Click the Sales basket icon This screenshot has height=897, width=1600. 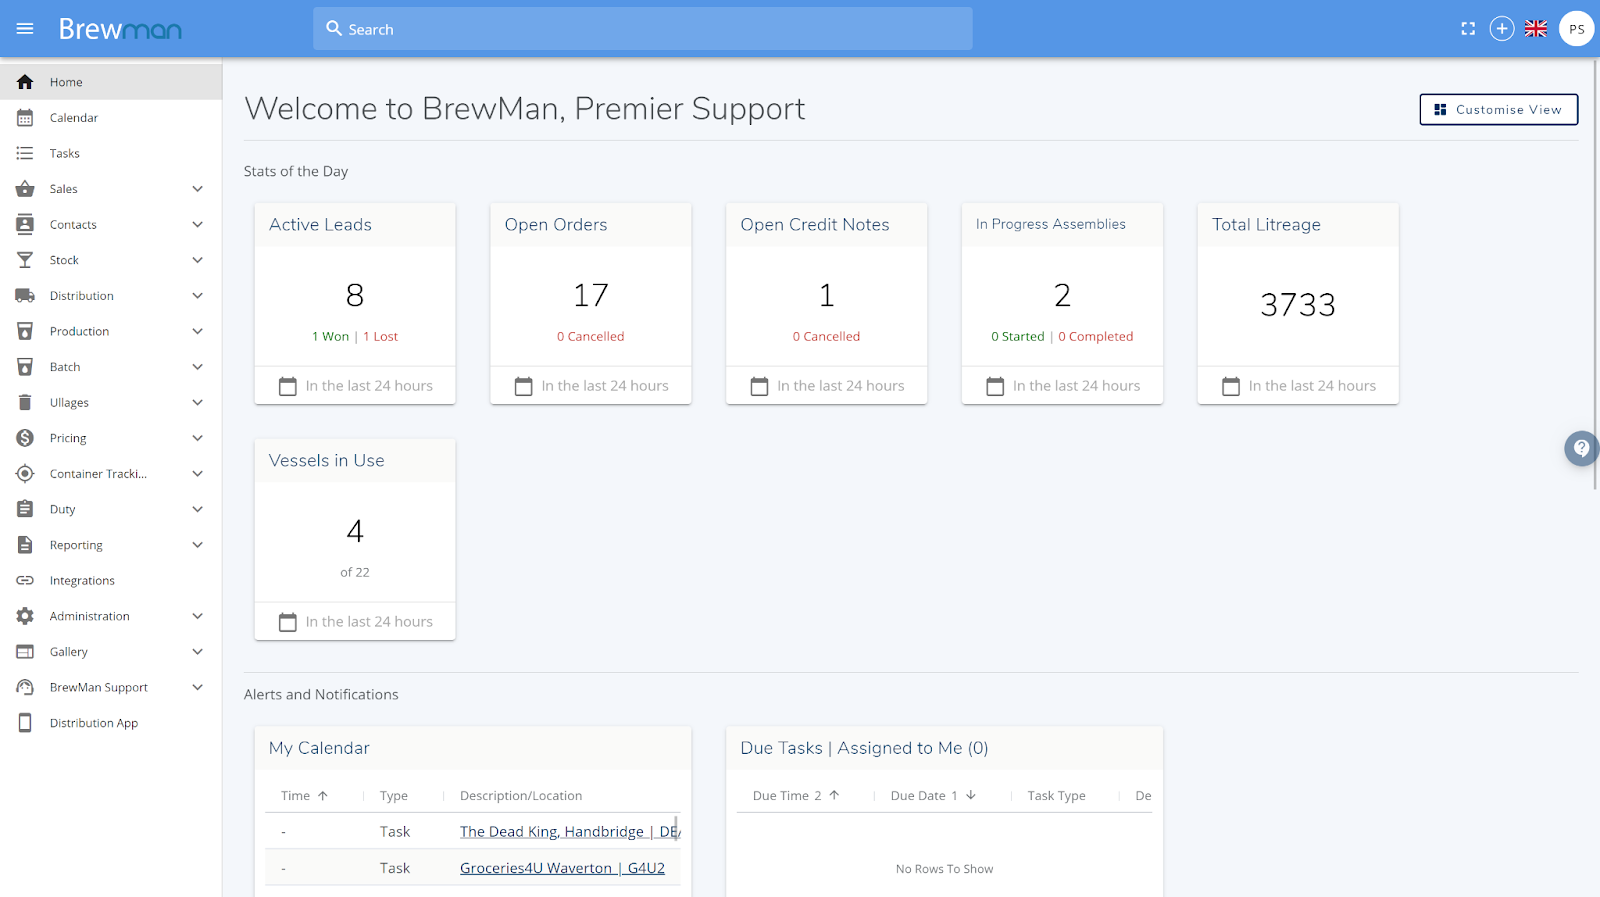point(25,189)
